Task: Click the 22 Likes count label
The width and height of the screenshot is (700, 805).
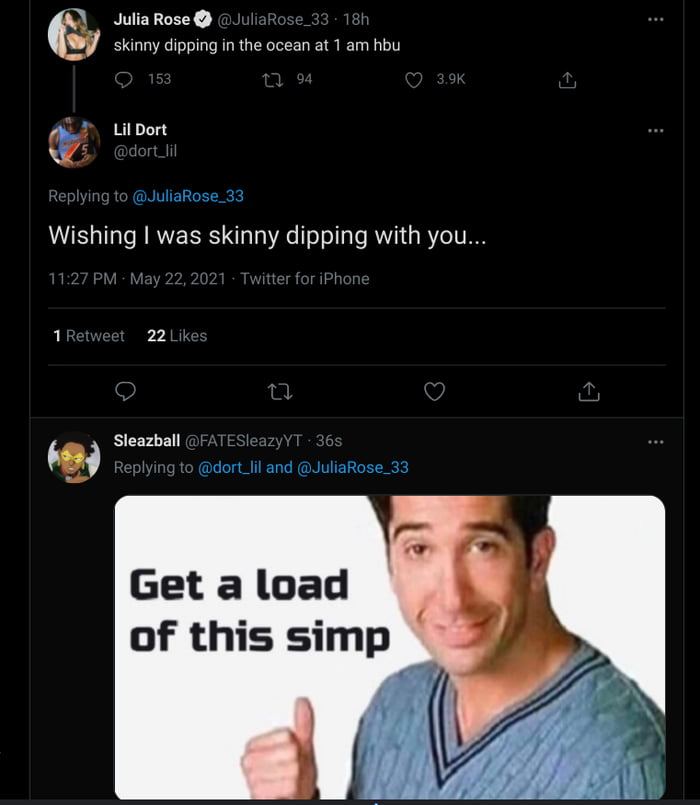Action: coord(177,336)
